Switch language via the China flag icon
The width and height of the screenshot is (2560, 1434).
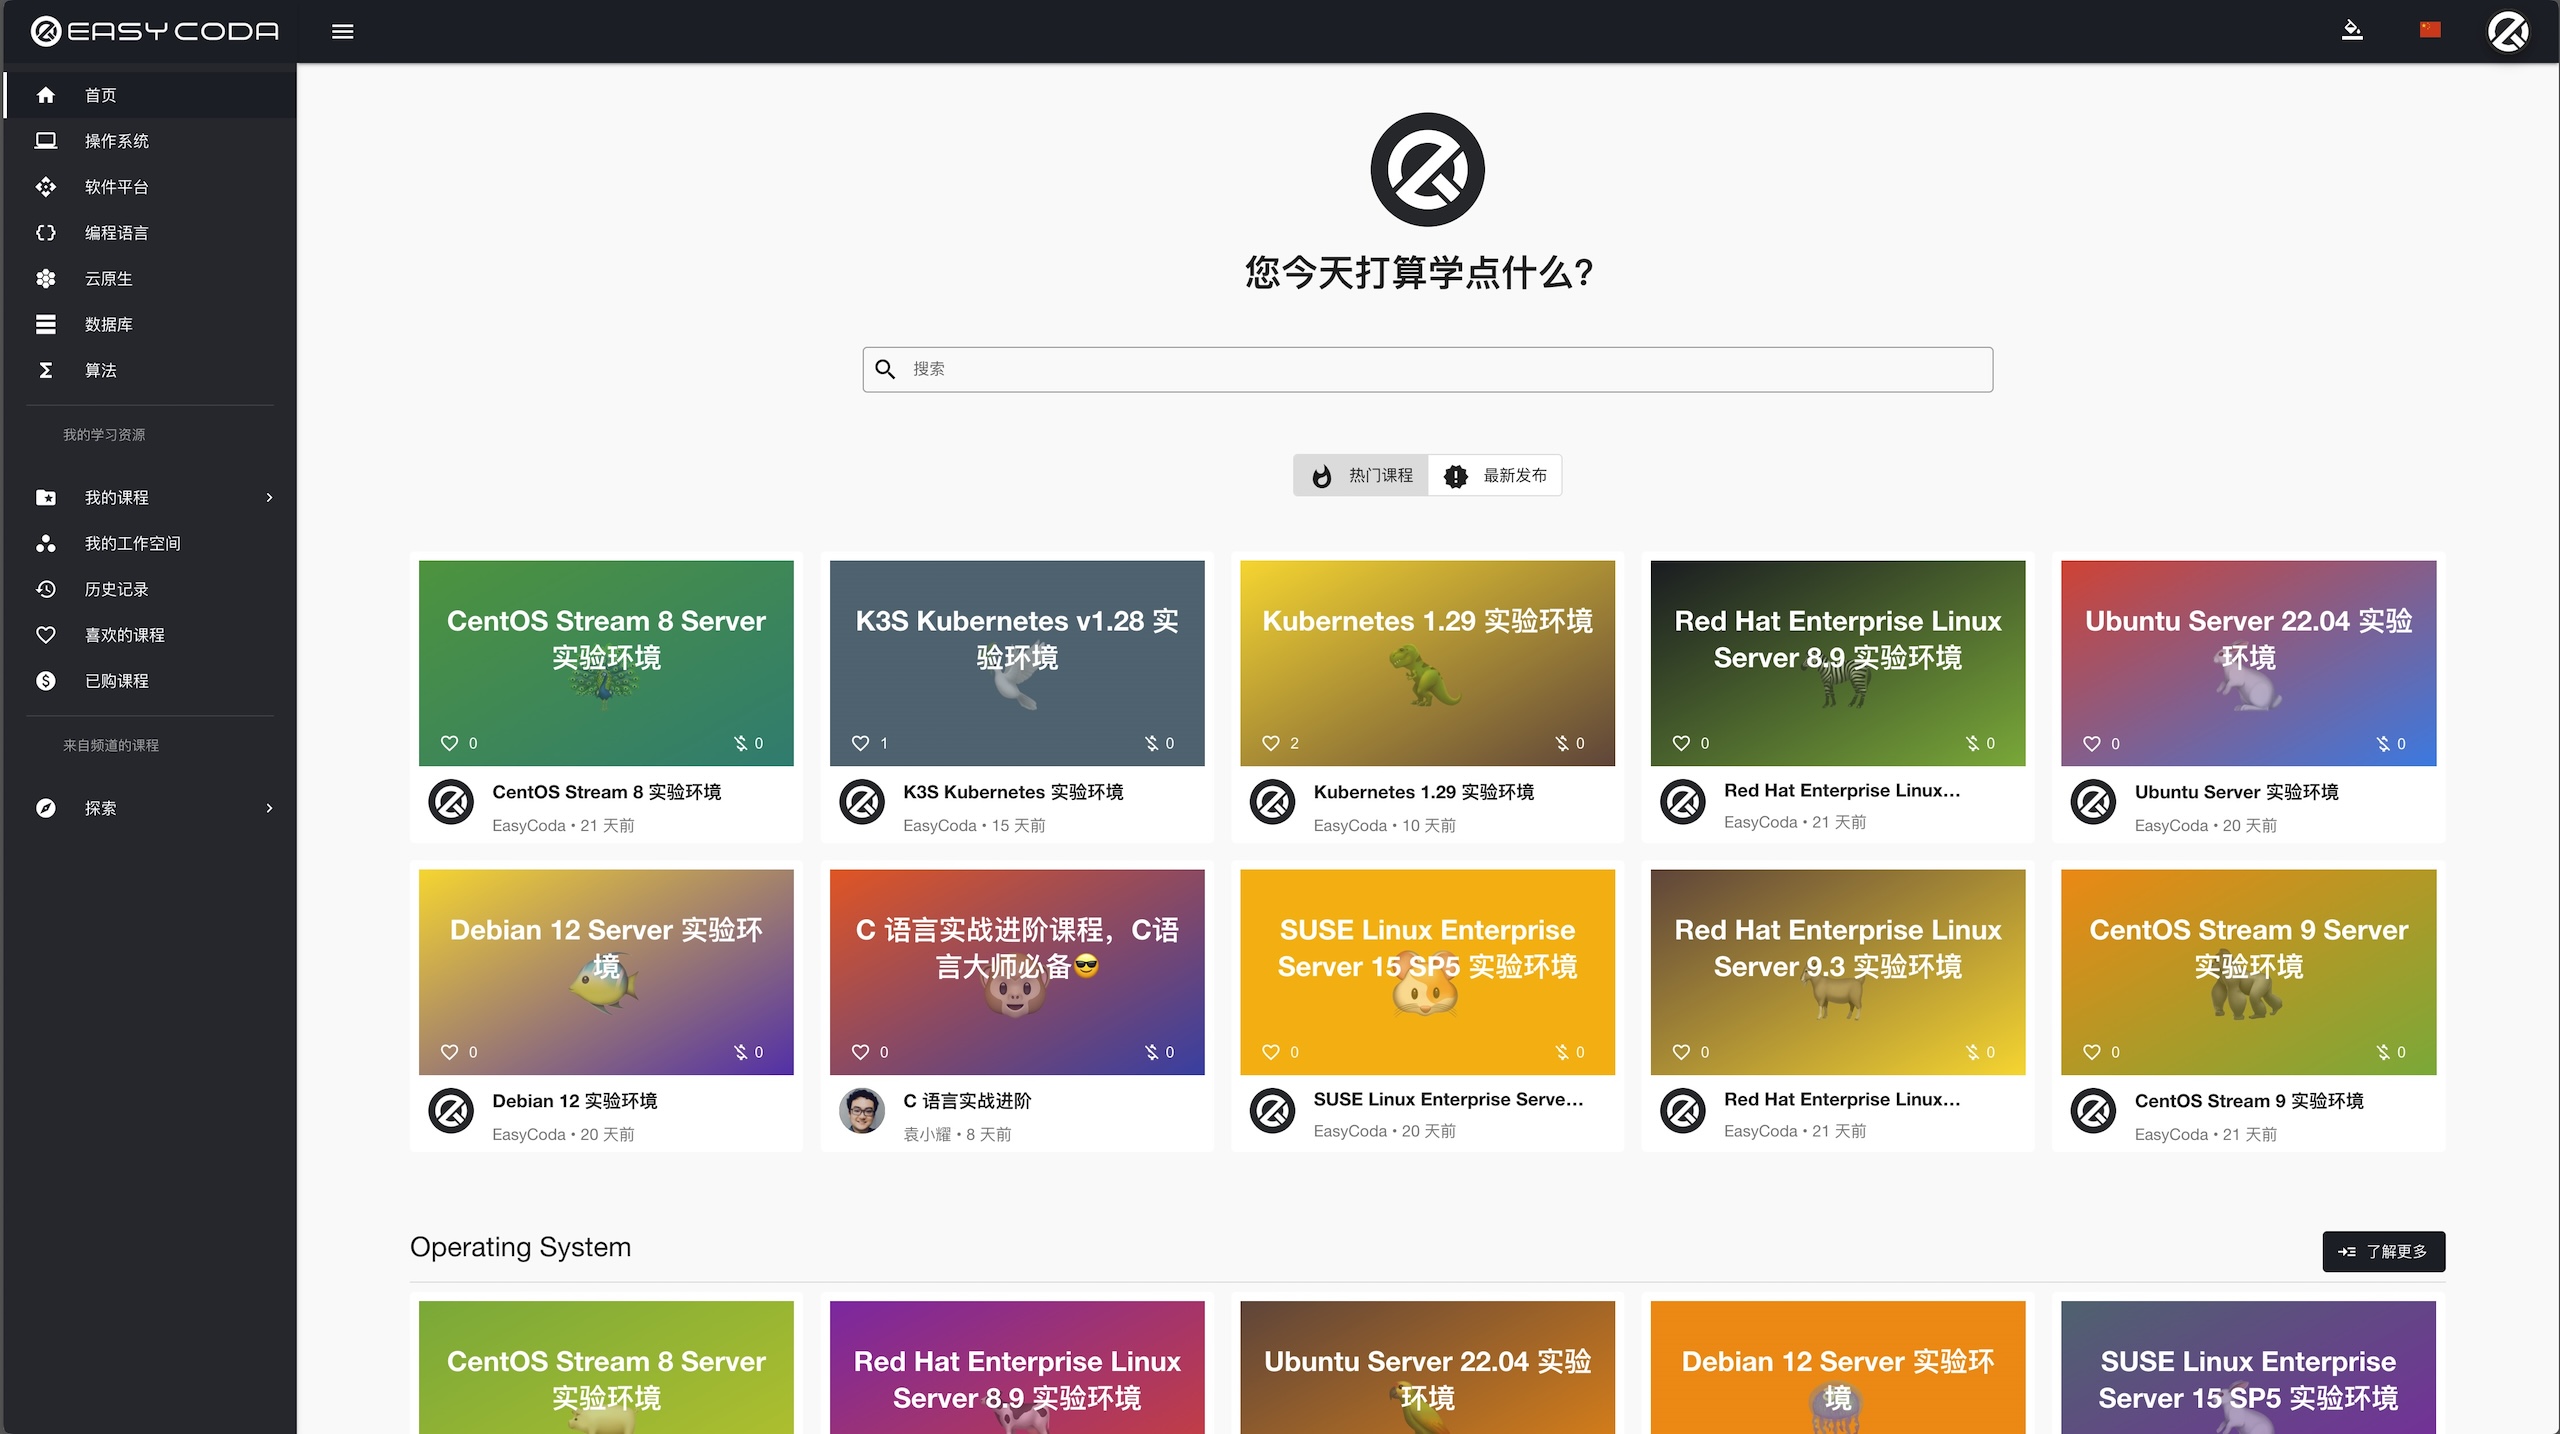click(x=2430, y=30)
